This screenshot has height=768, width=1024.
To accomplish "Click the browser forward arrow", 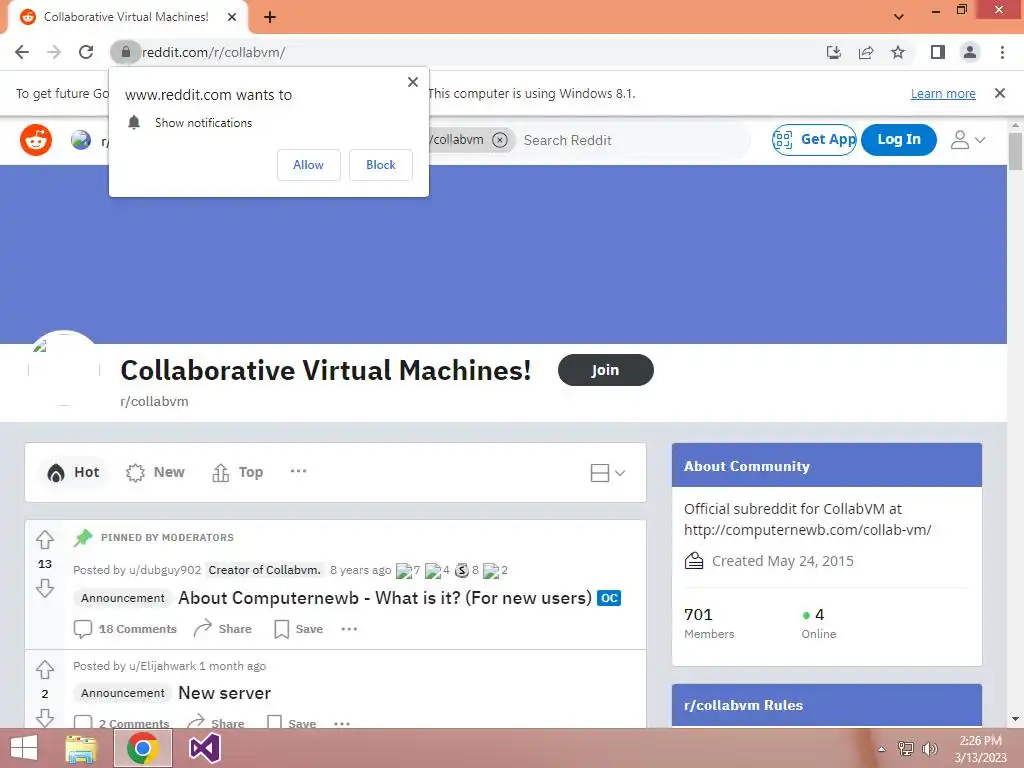I will (x=54, y=52).
